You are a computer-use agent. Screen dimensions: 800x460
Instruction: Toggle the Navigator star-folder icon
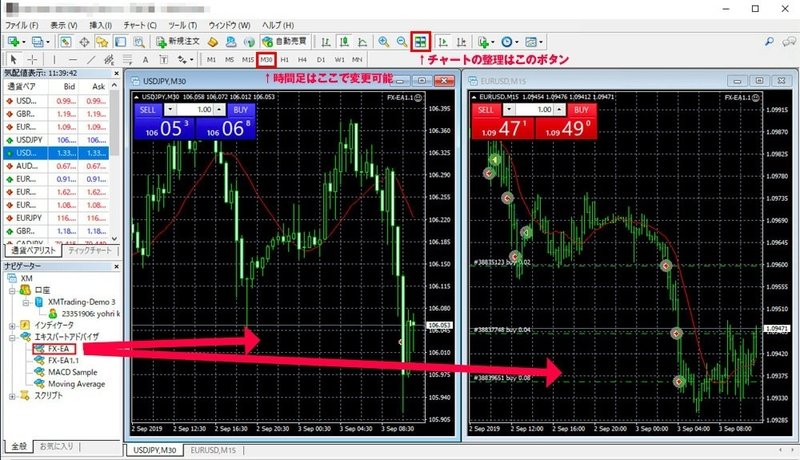click(102, 42)
